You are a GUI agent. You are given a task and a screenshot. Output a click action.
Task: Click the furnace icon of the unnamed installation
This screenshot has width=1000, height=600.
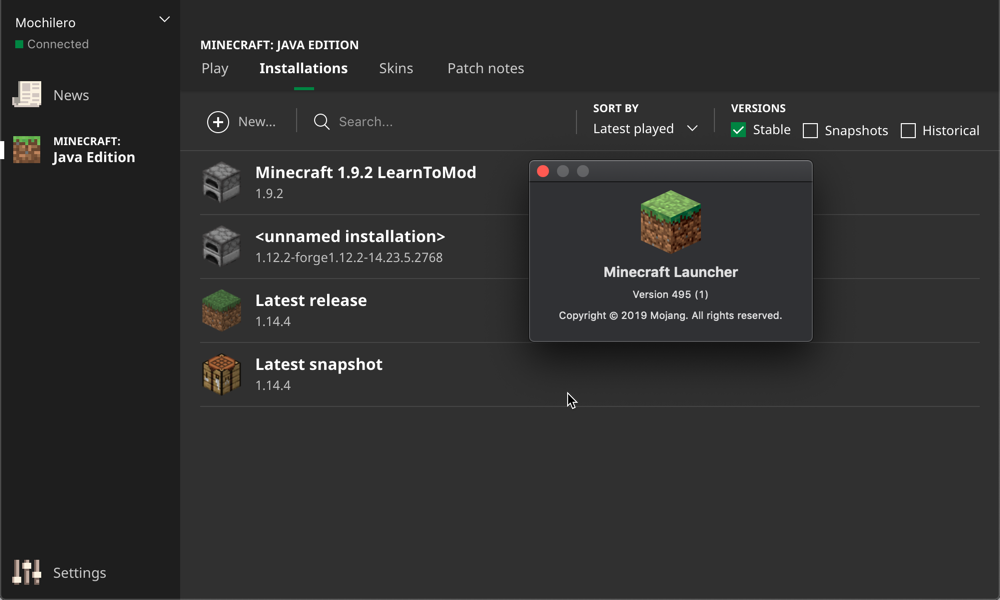coord(222,246)
